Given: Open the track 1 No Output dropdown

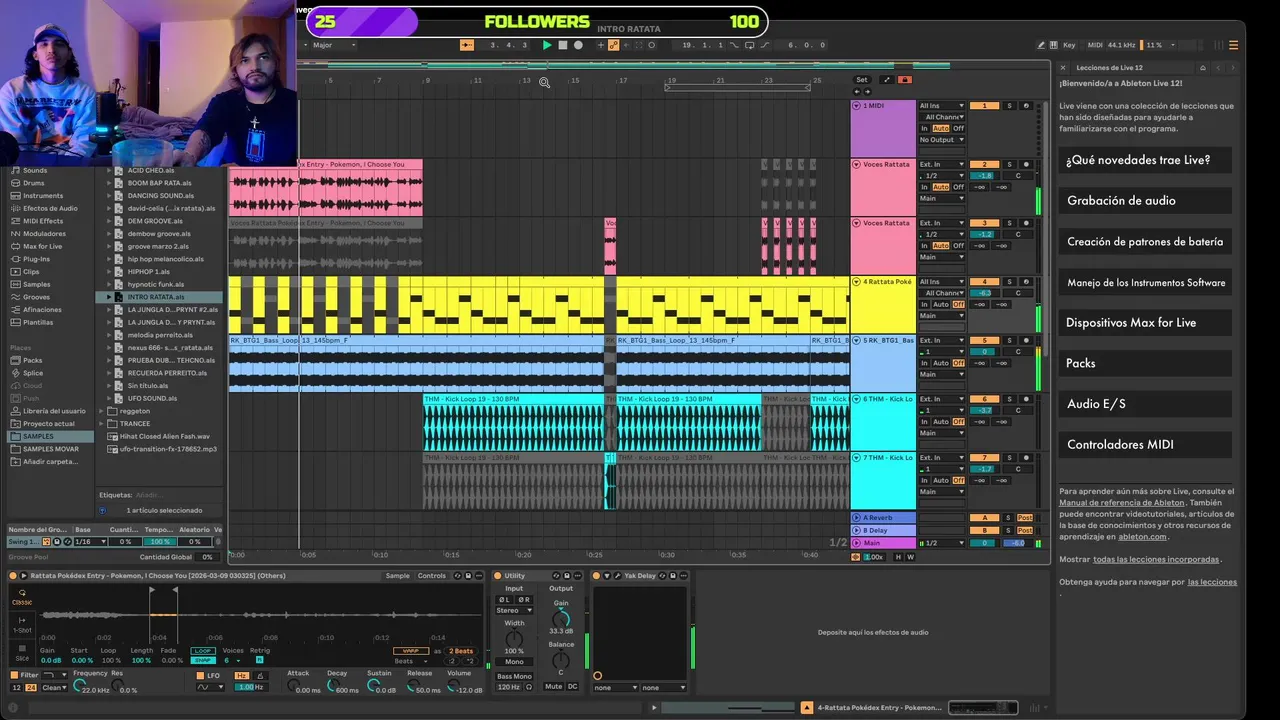Looking at the screenshot, I should (942, 140).
